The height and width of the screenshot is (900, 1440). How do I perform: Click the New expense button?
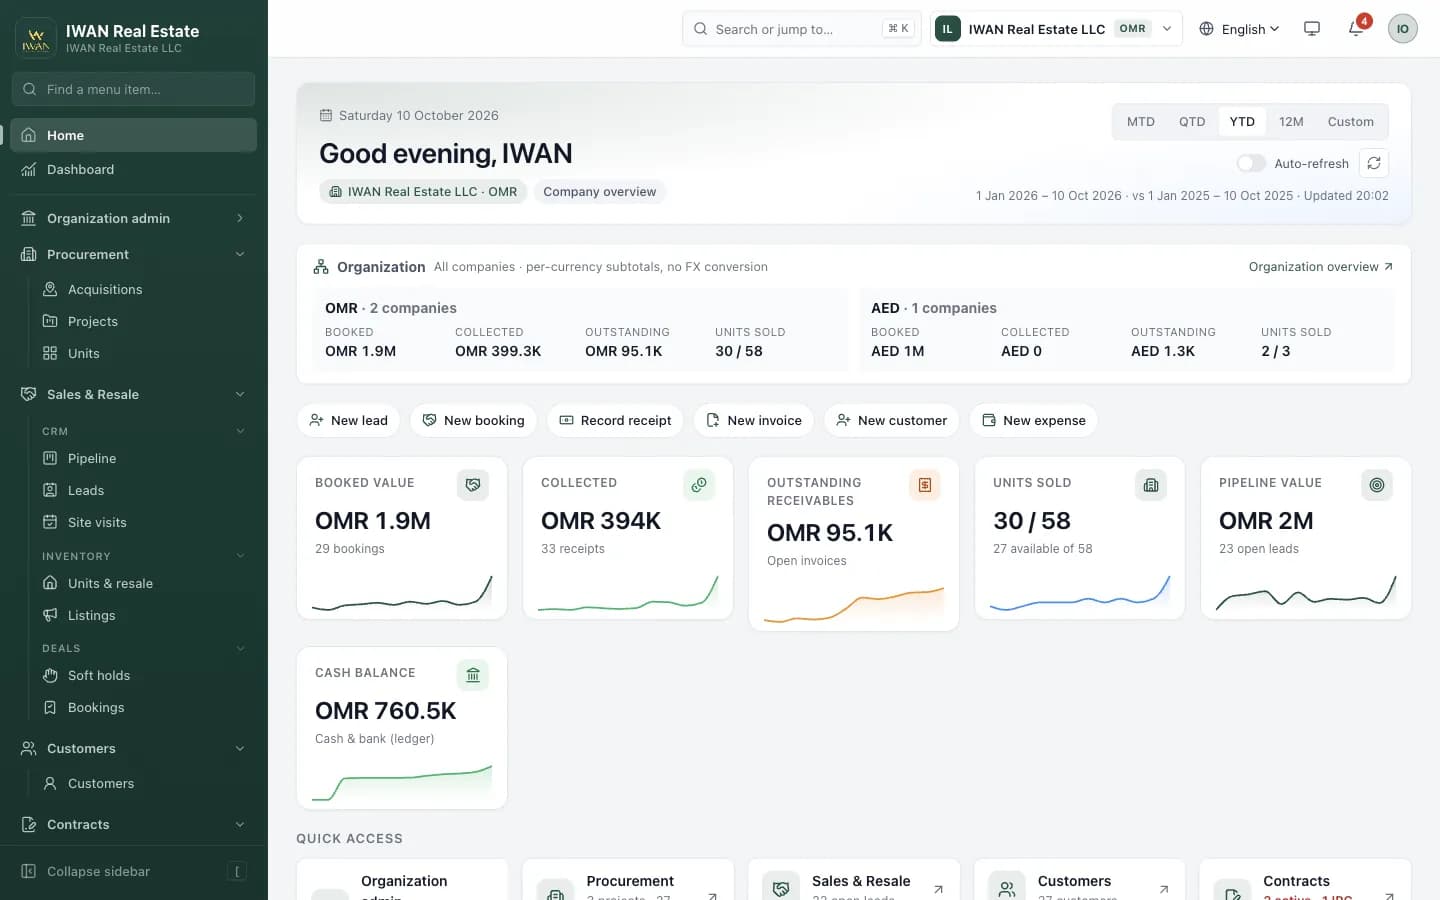click(1034, 420)
